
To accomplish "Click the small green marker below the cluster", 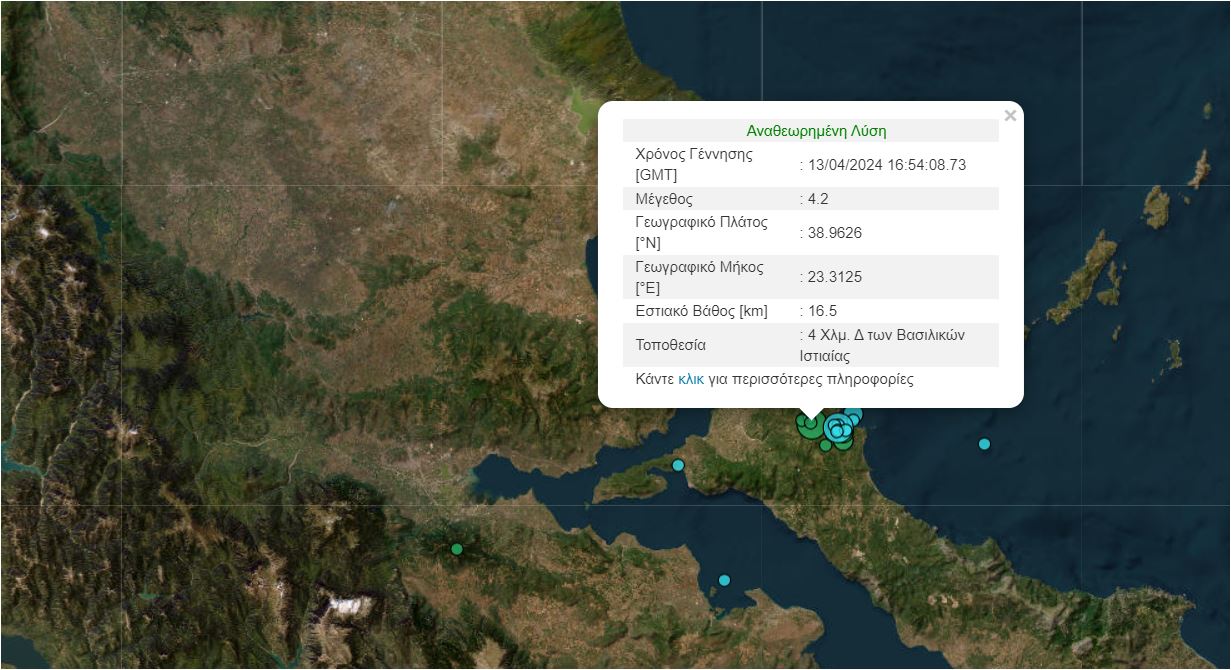I will [x=825, y=446].
